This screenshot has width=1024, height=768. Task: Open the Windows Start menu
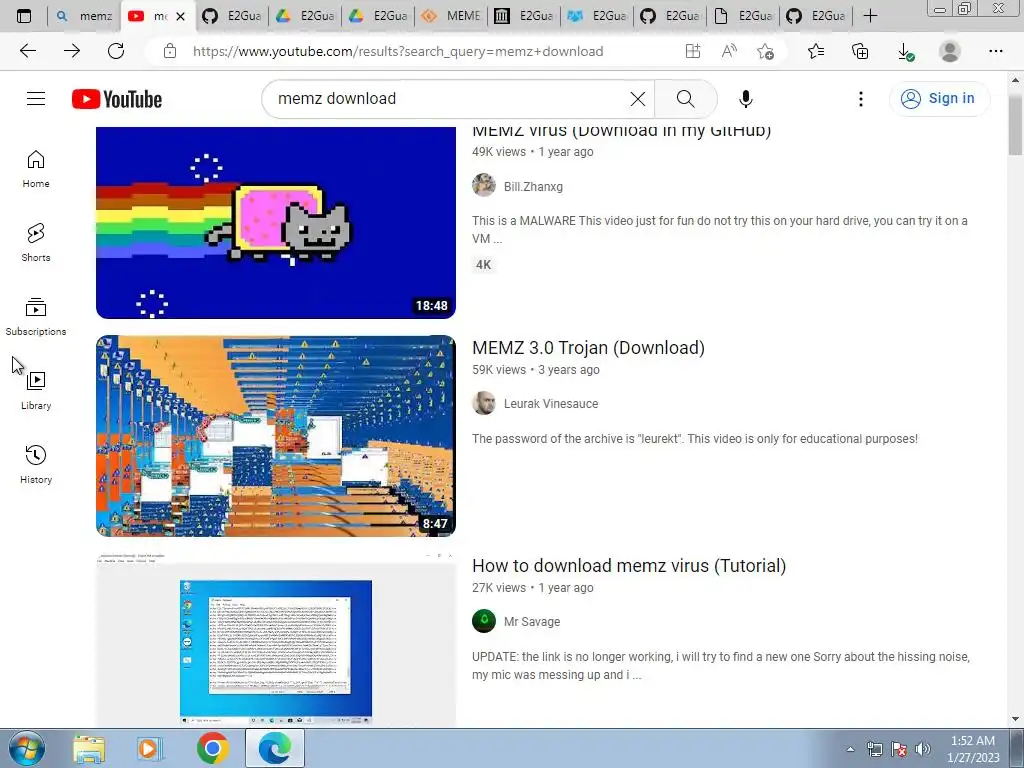(27, 748)
